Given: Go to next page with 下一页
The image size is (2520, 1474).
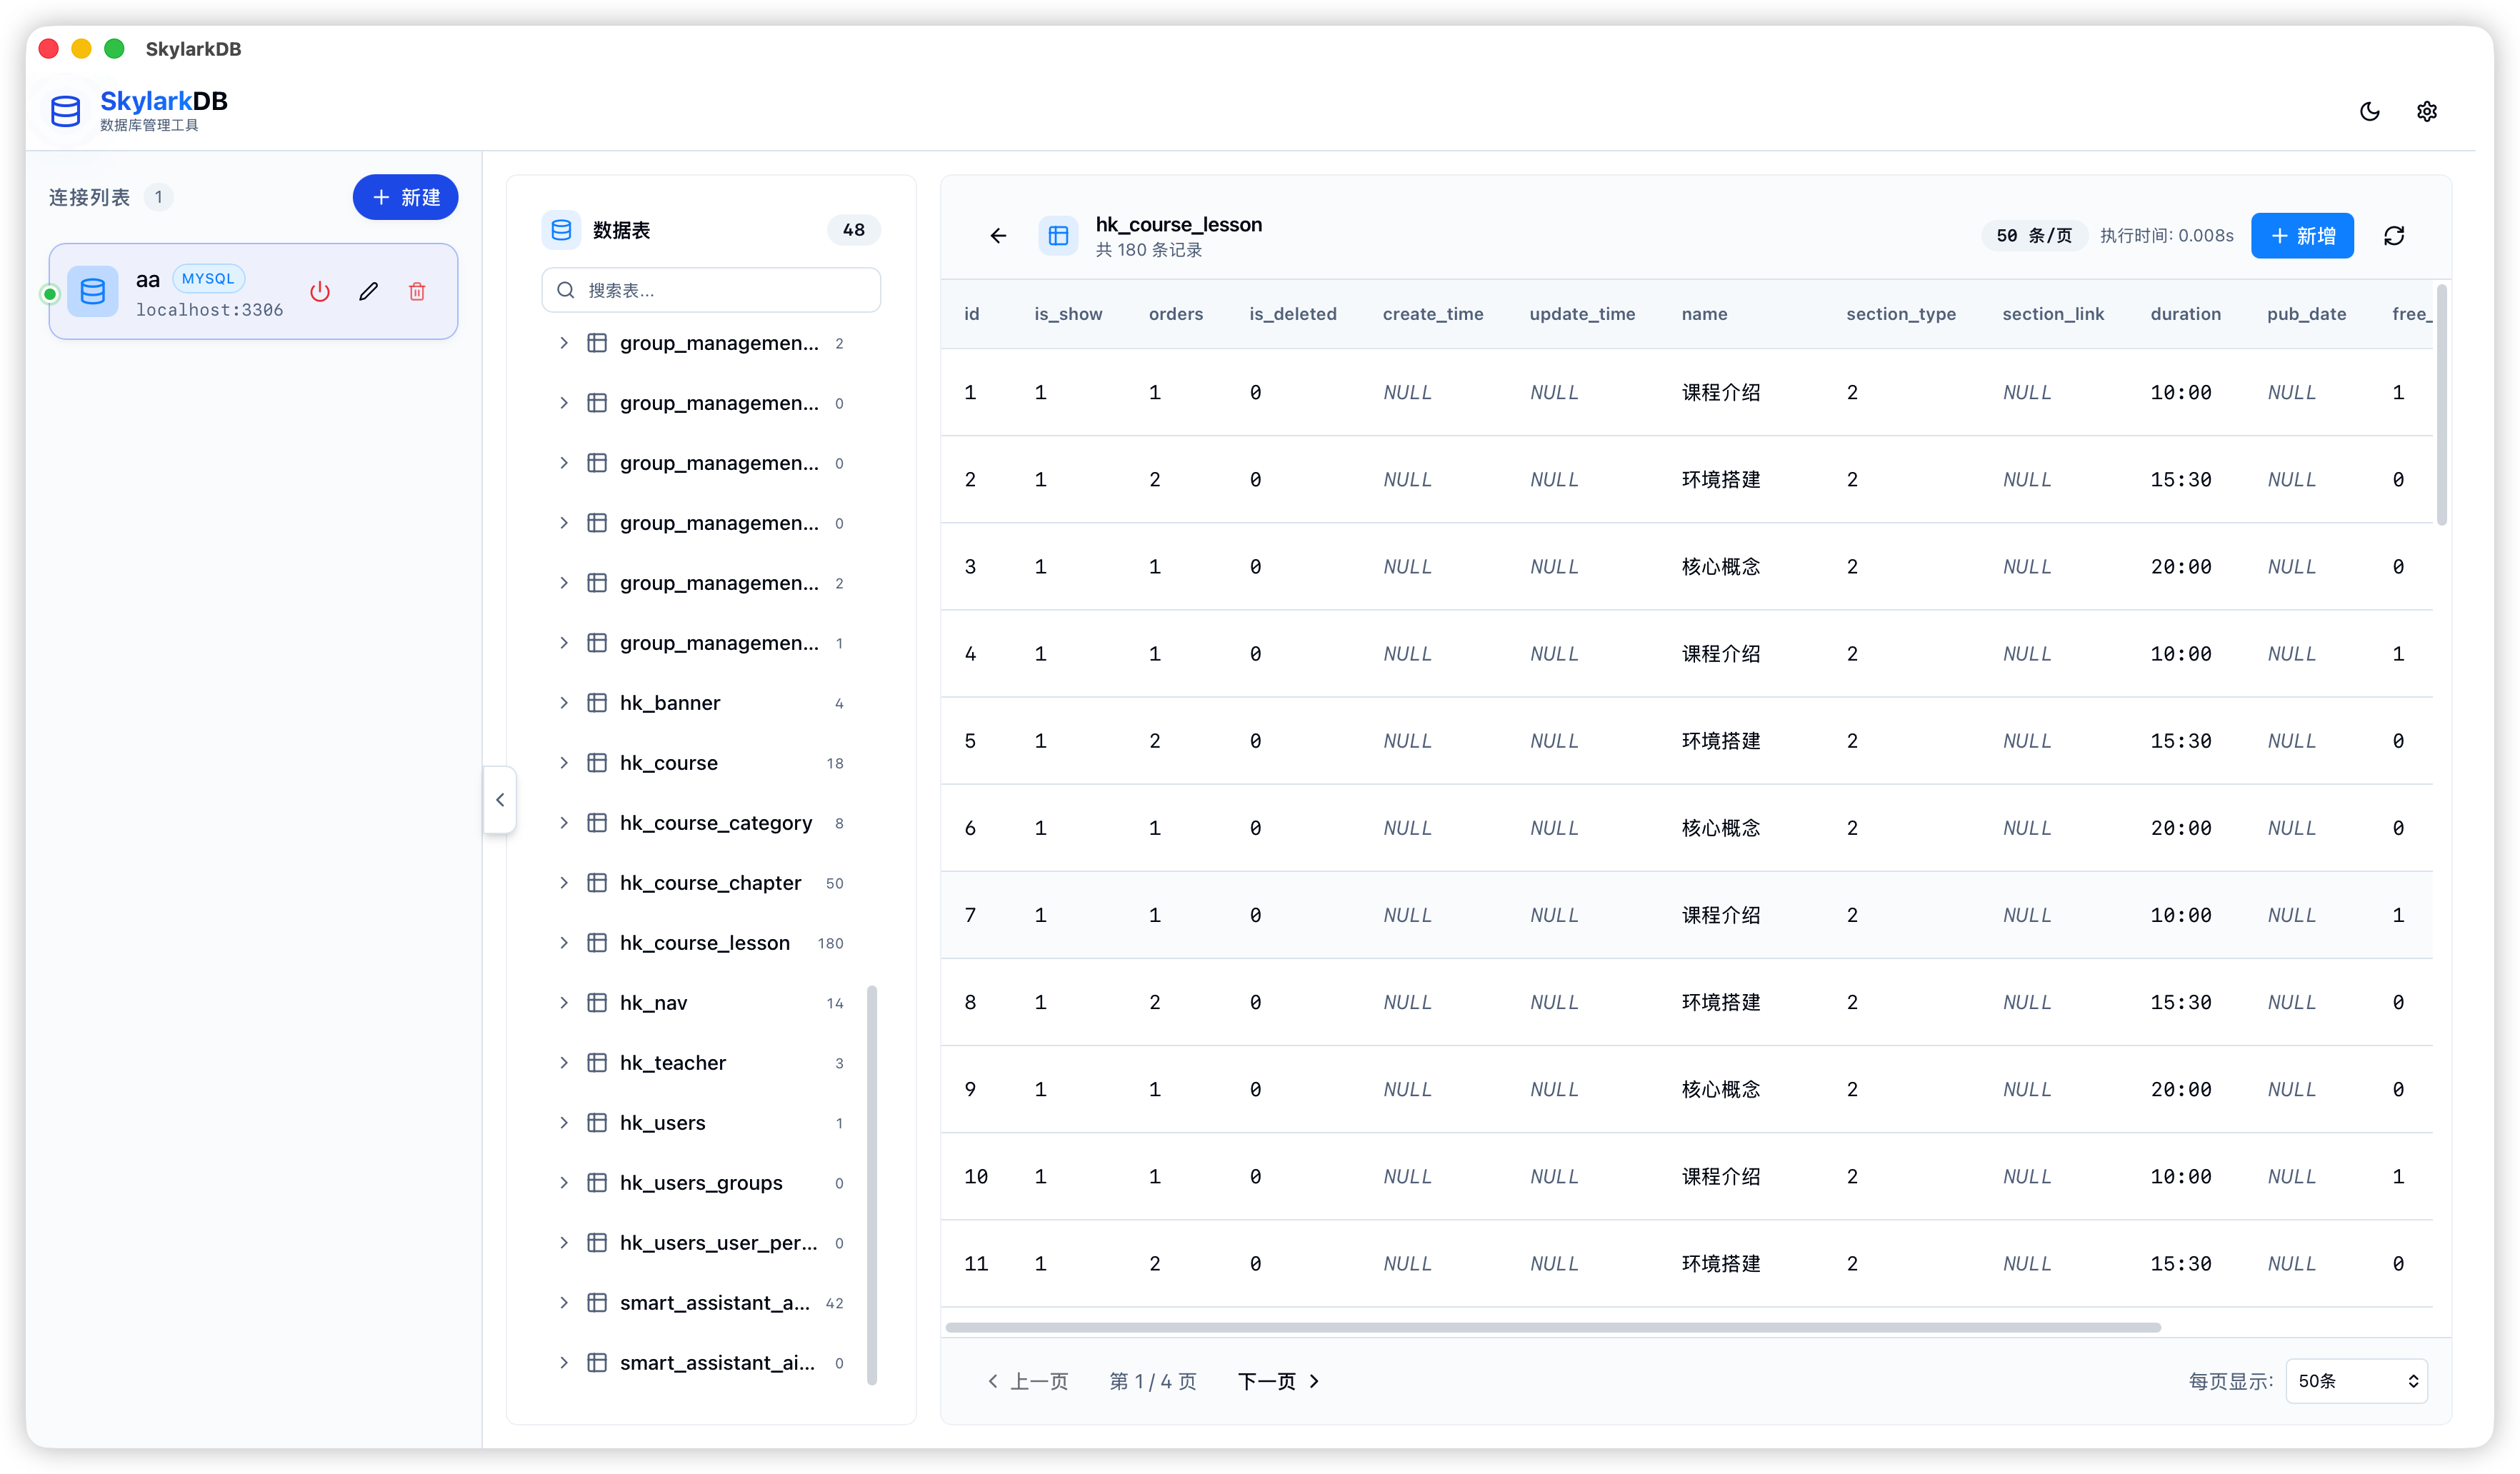Looking at the screenshot, I should coord(1277,1380).
